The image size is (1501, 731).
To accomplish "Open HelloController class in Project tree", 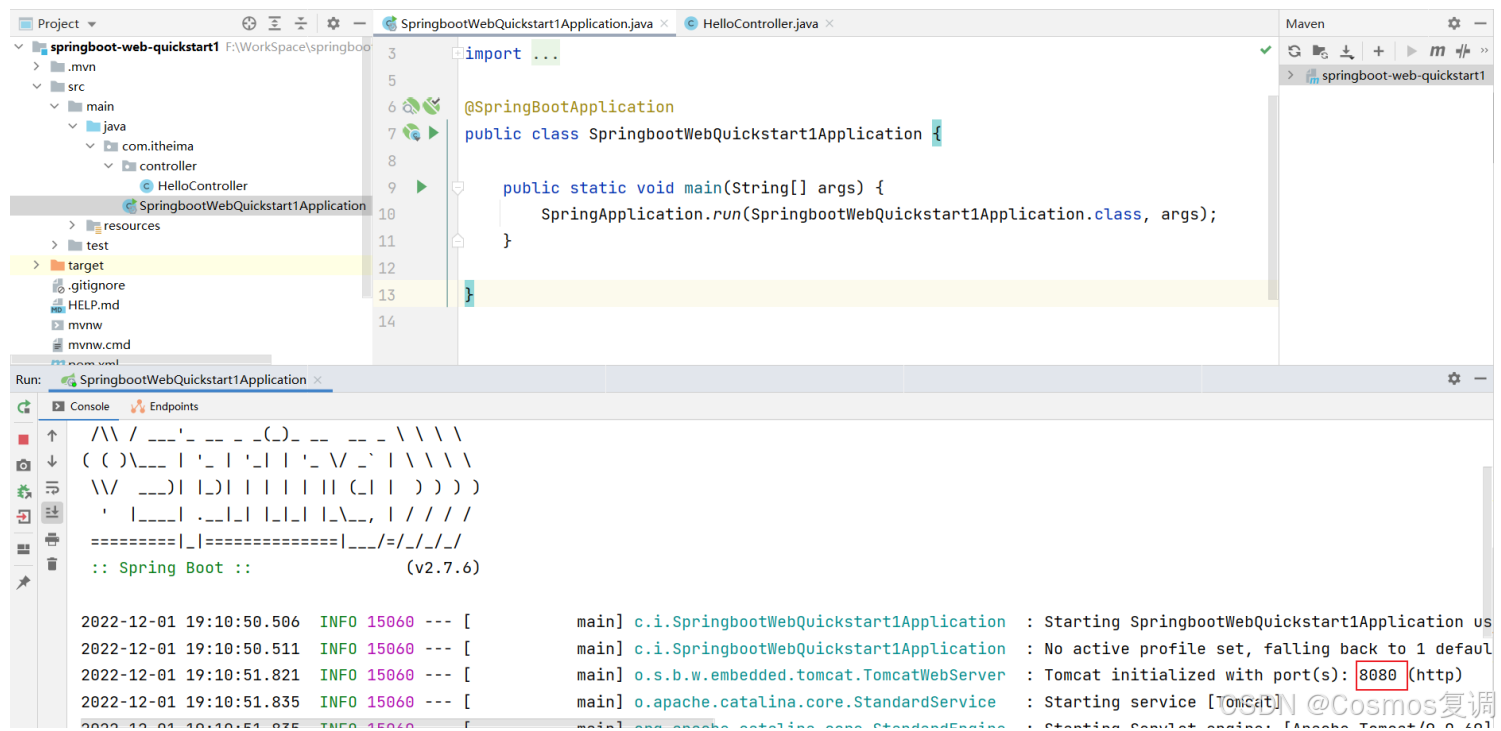I will click(x=194, y=186).
